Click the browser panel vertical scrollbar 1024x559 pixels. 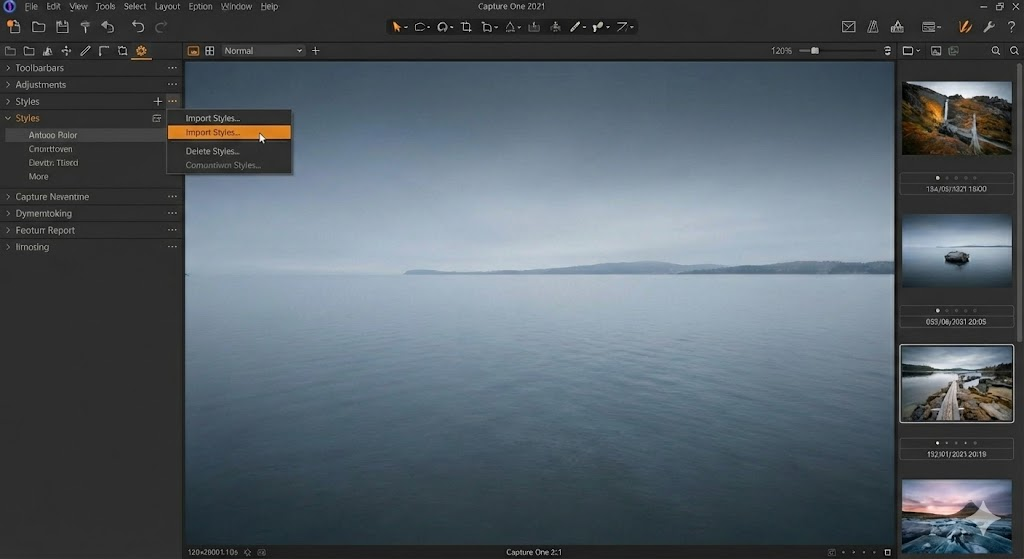point(1020,202)
